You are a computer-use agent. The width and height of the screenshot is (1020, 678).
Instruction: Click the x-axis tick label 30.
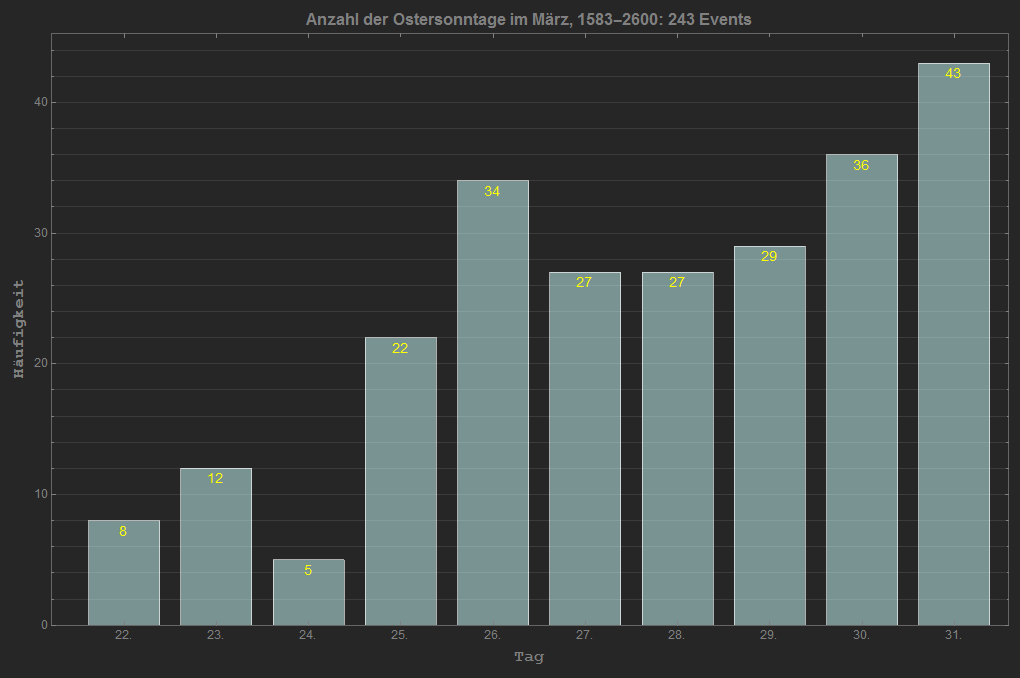[861, 635]
